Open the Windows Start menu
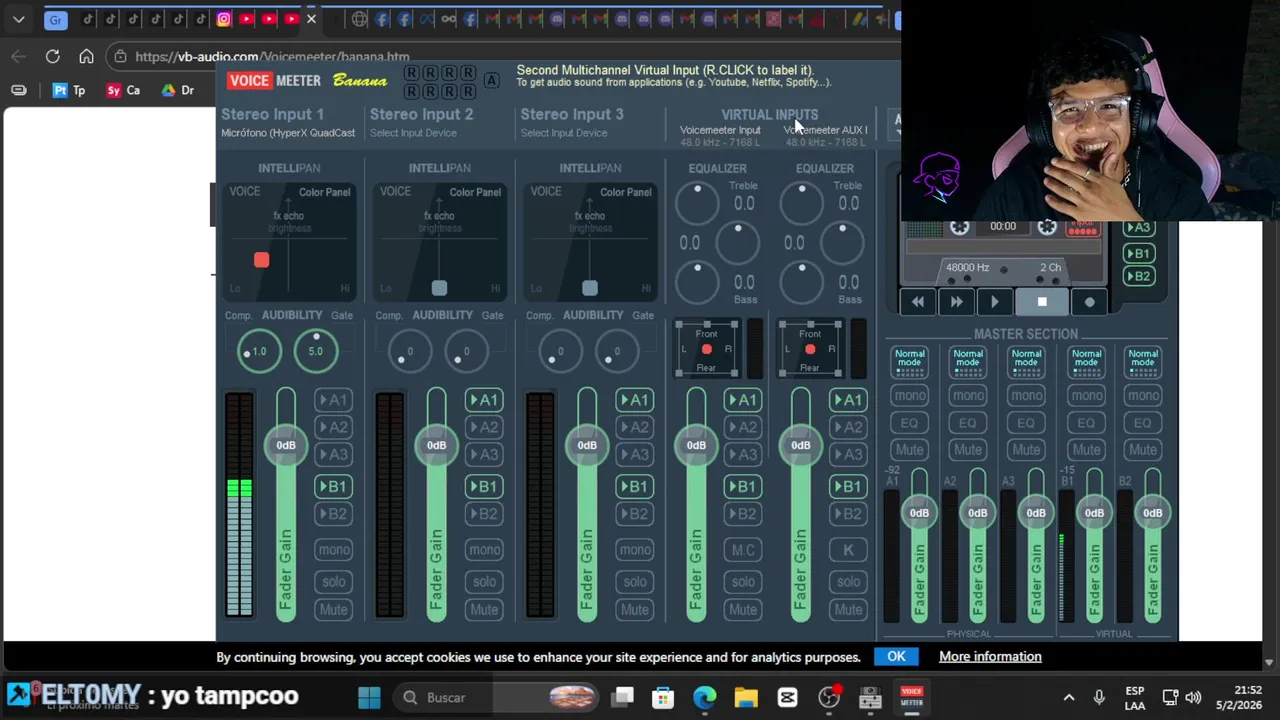Screen dimensions: 1280x720 369,697
